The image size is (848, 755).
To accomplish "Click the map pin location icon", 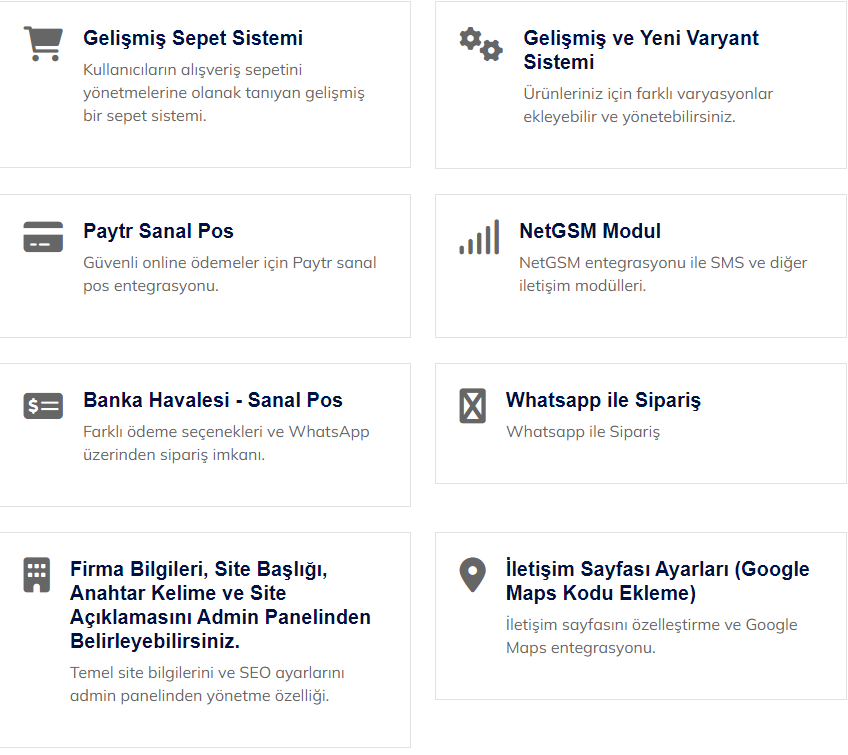I will (472, 574).
